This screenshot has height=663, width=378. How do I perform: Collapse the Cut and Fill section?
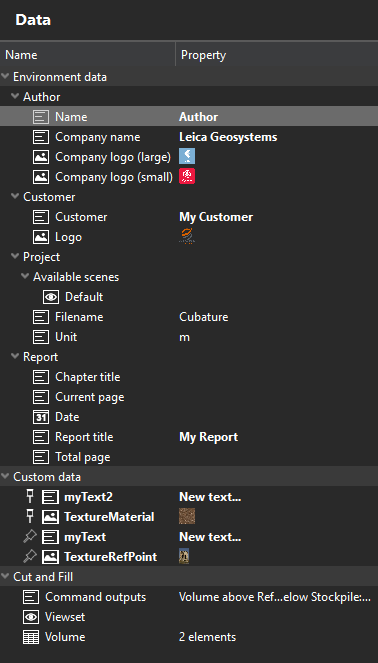pyautogui.click(x=5, y=577)
